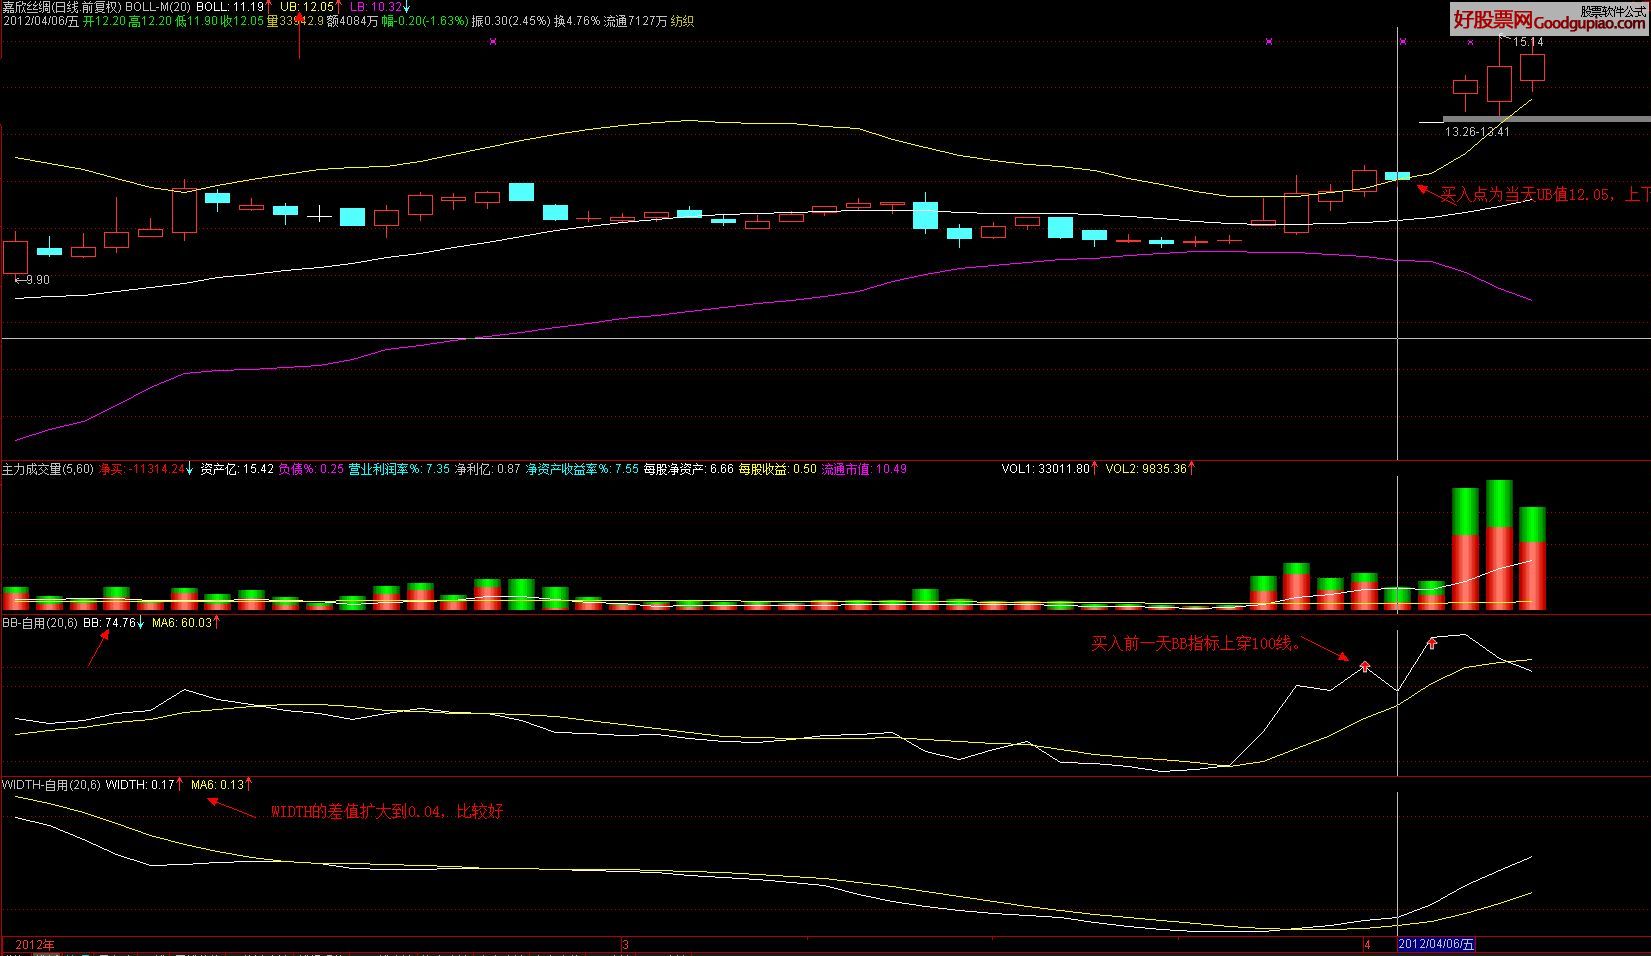
Task: Click the float shares 流通7127万
Action: pyautogui.click(x=636, y=21)
